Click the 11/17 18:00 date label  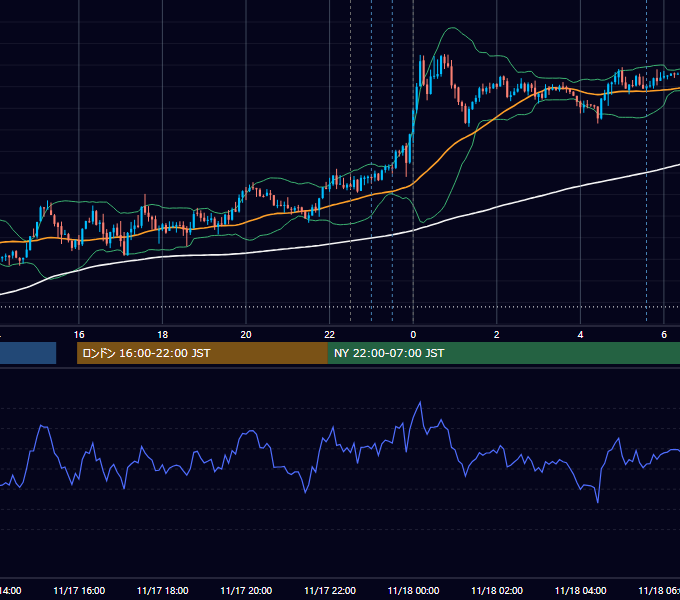coord(163,590)
